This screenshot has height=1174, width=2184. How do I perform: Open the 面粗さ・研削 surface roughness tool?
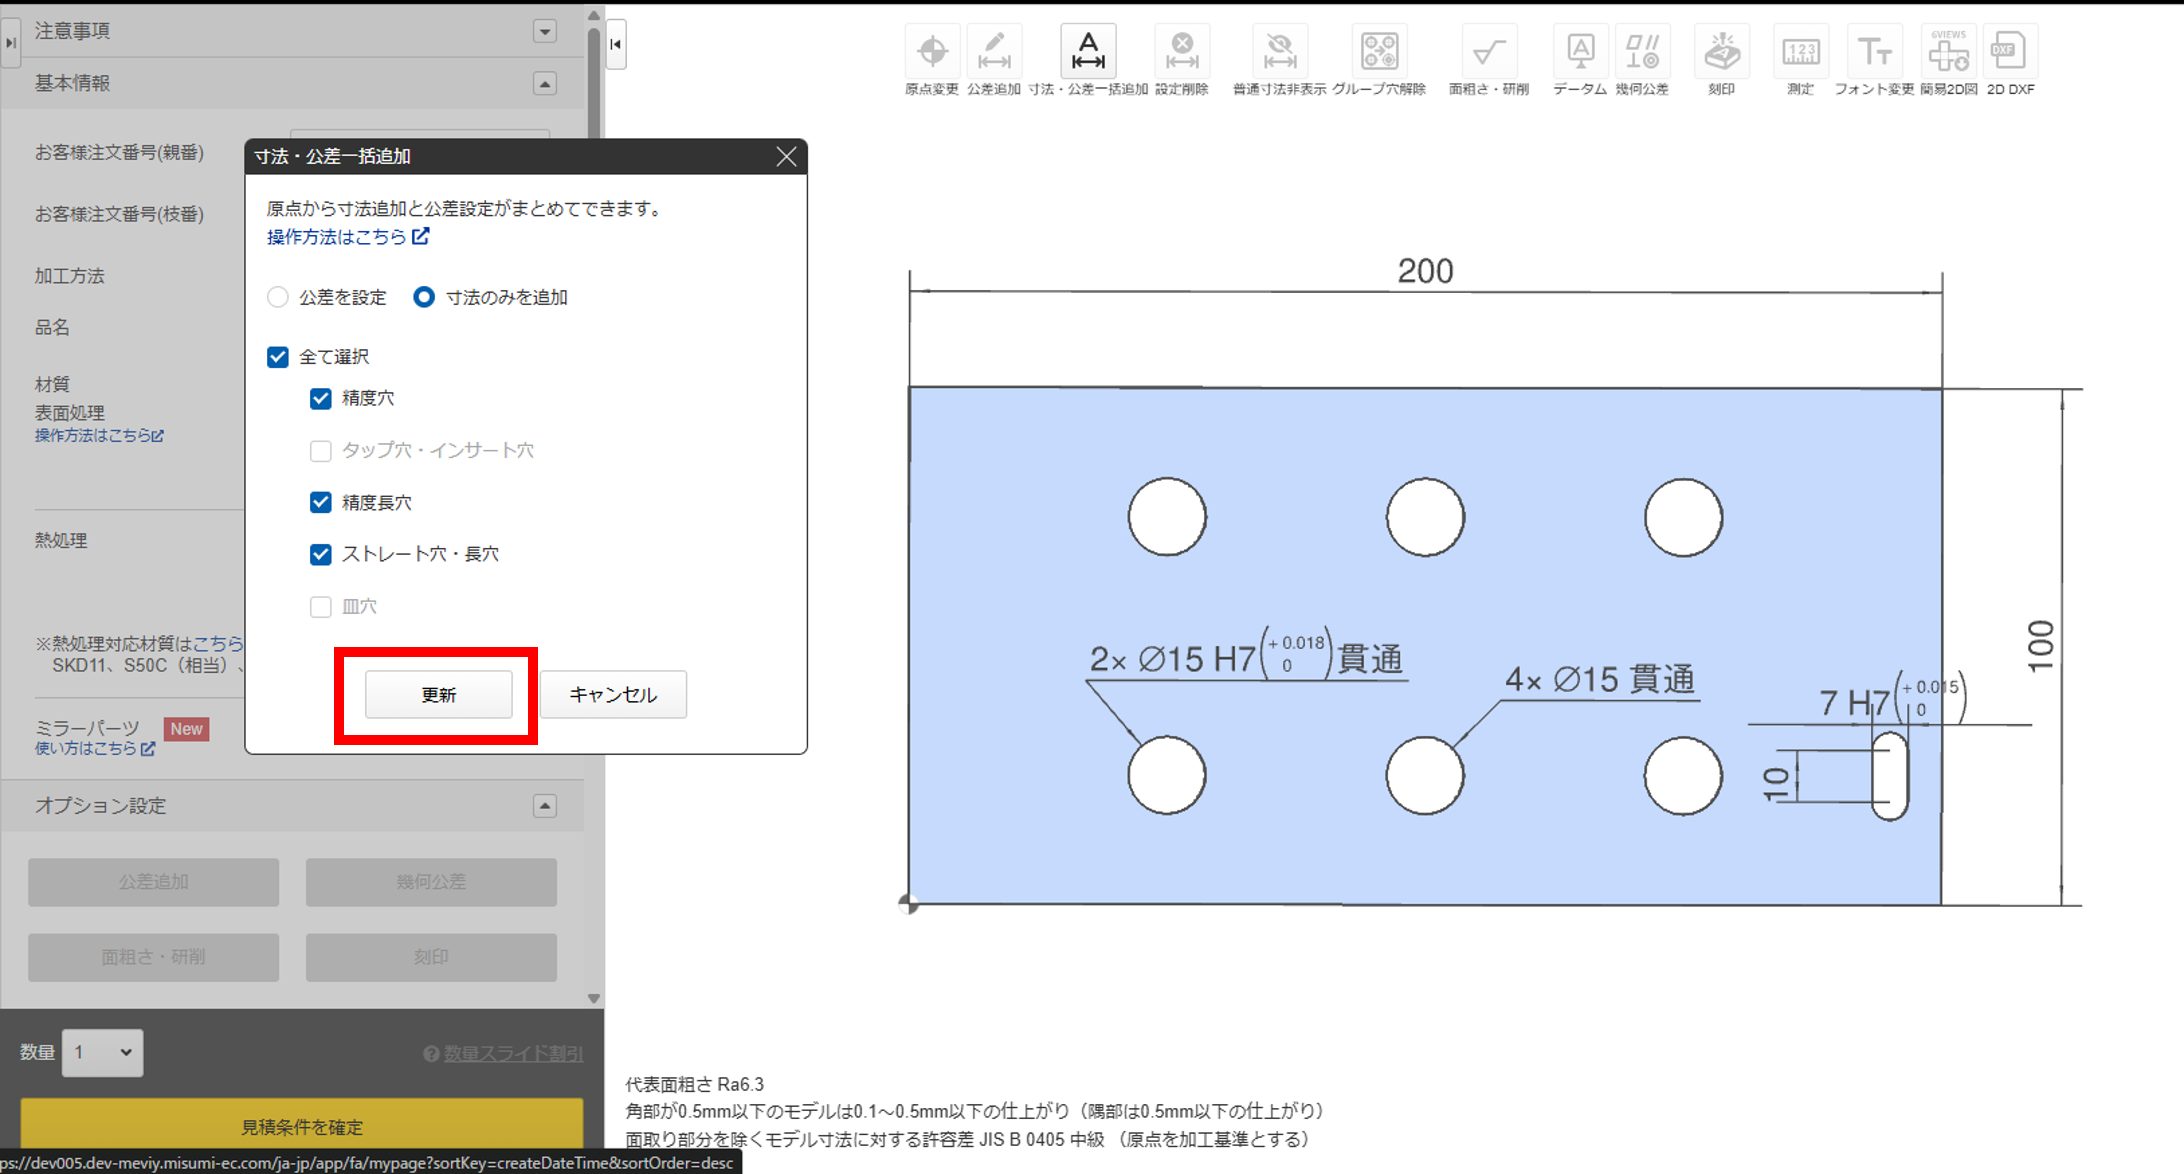point(1488,52)
